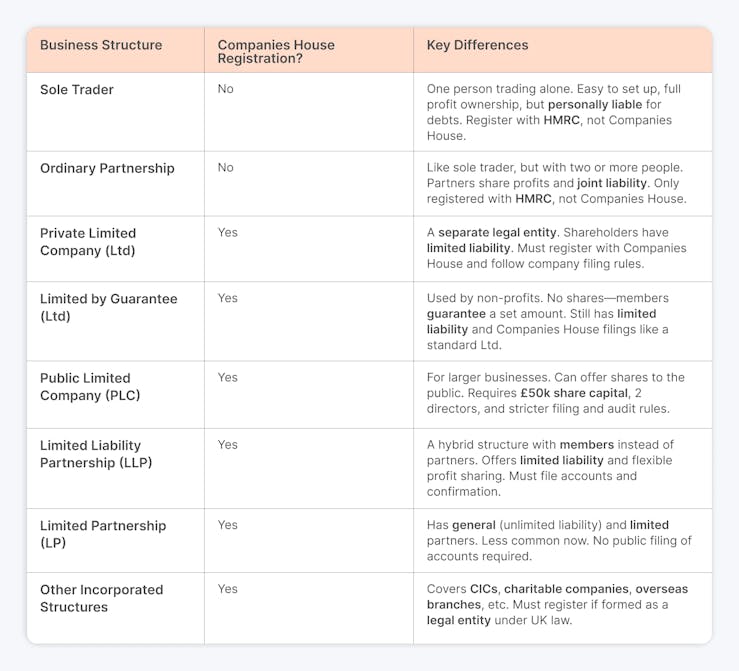Click the No value for Sole Trader
This screenshot has width=739, height=671.
coord(226,89)
